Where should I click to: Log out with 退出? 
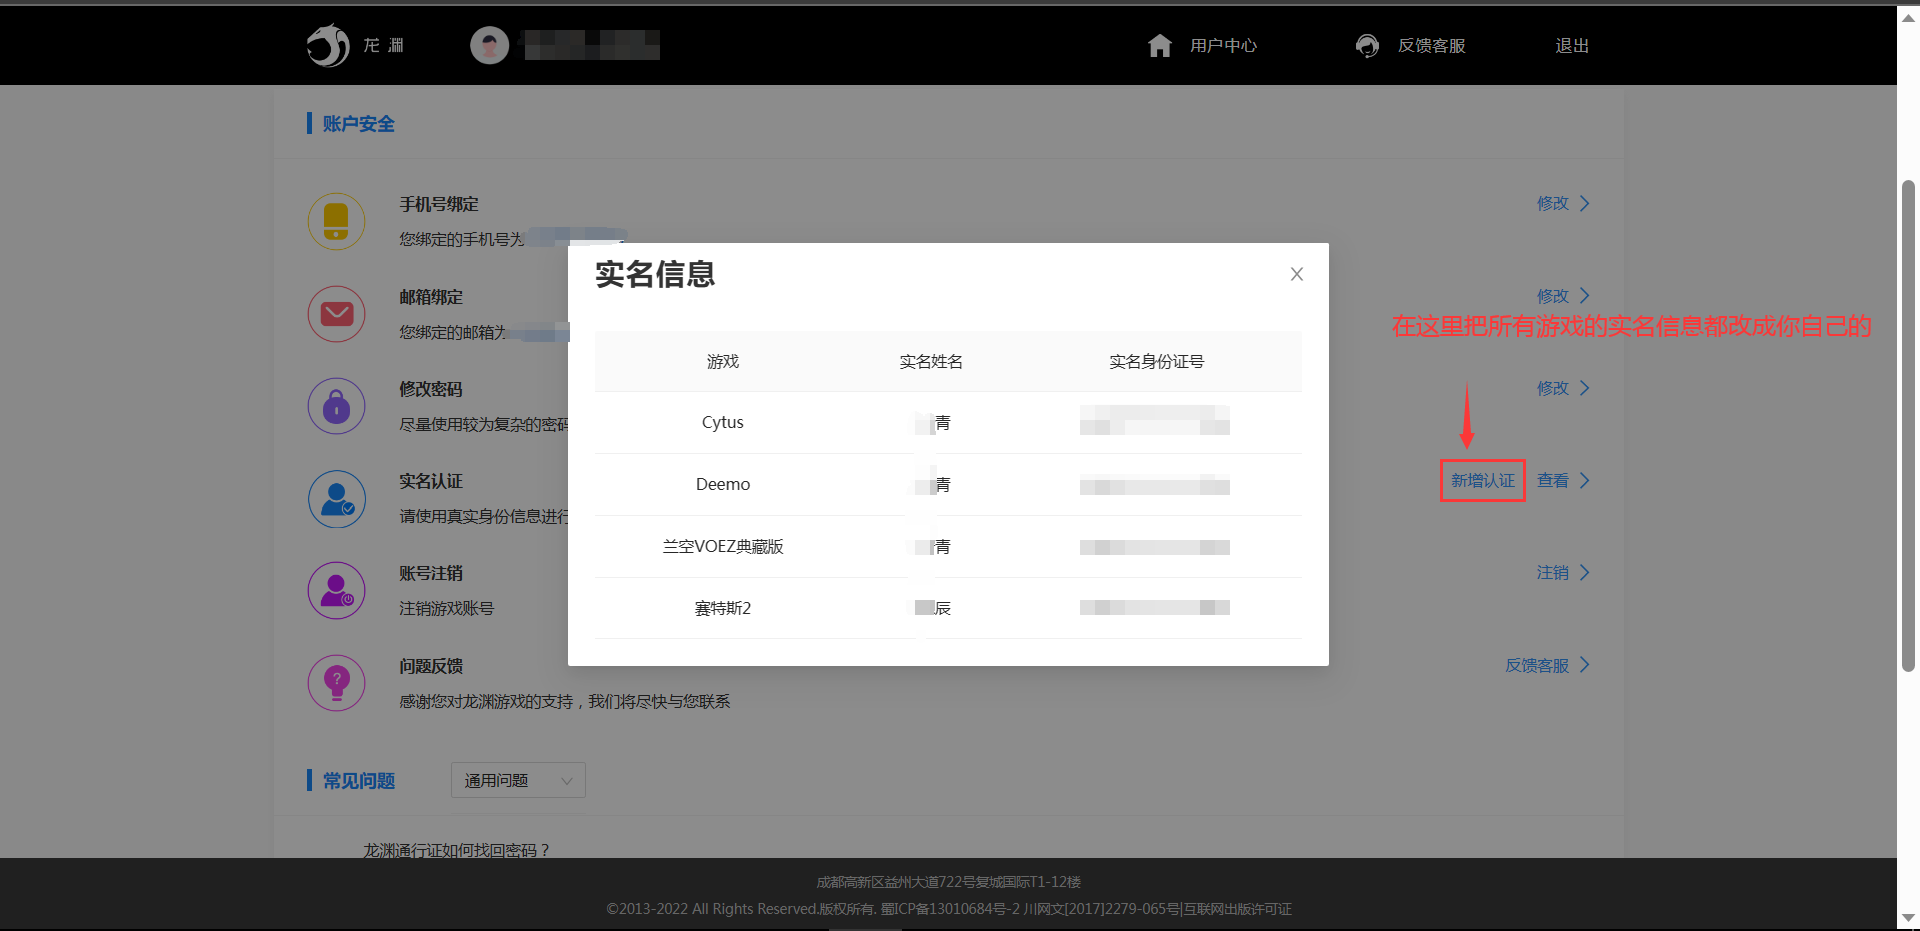click(x=1572, y=45)
